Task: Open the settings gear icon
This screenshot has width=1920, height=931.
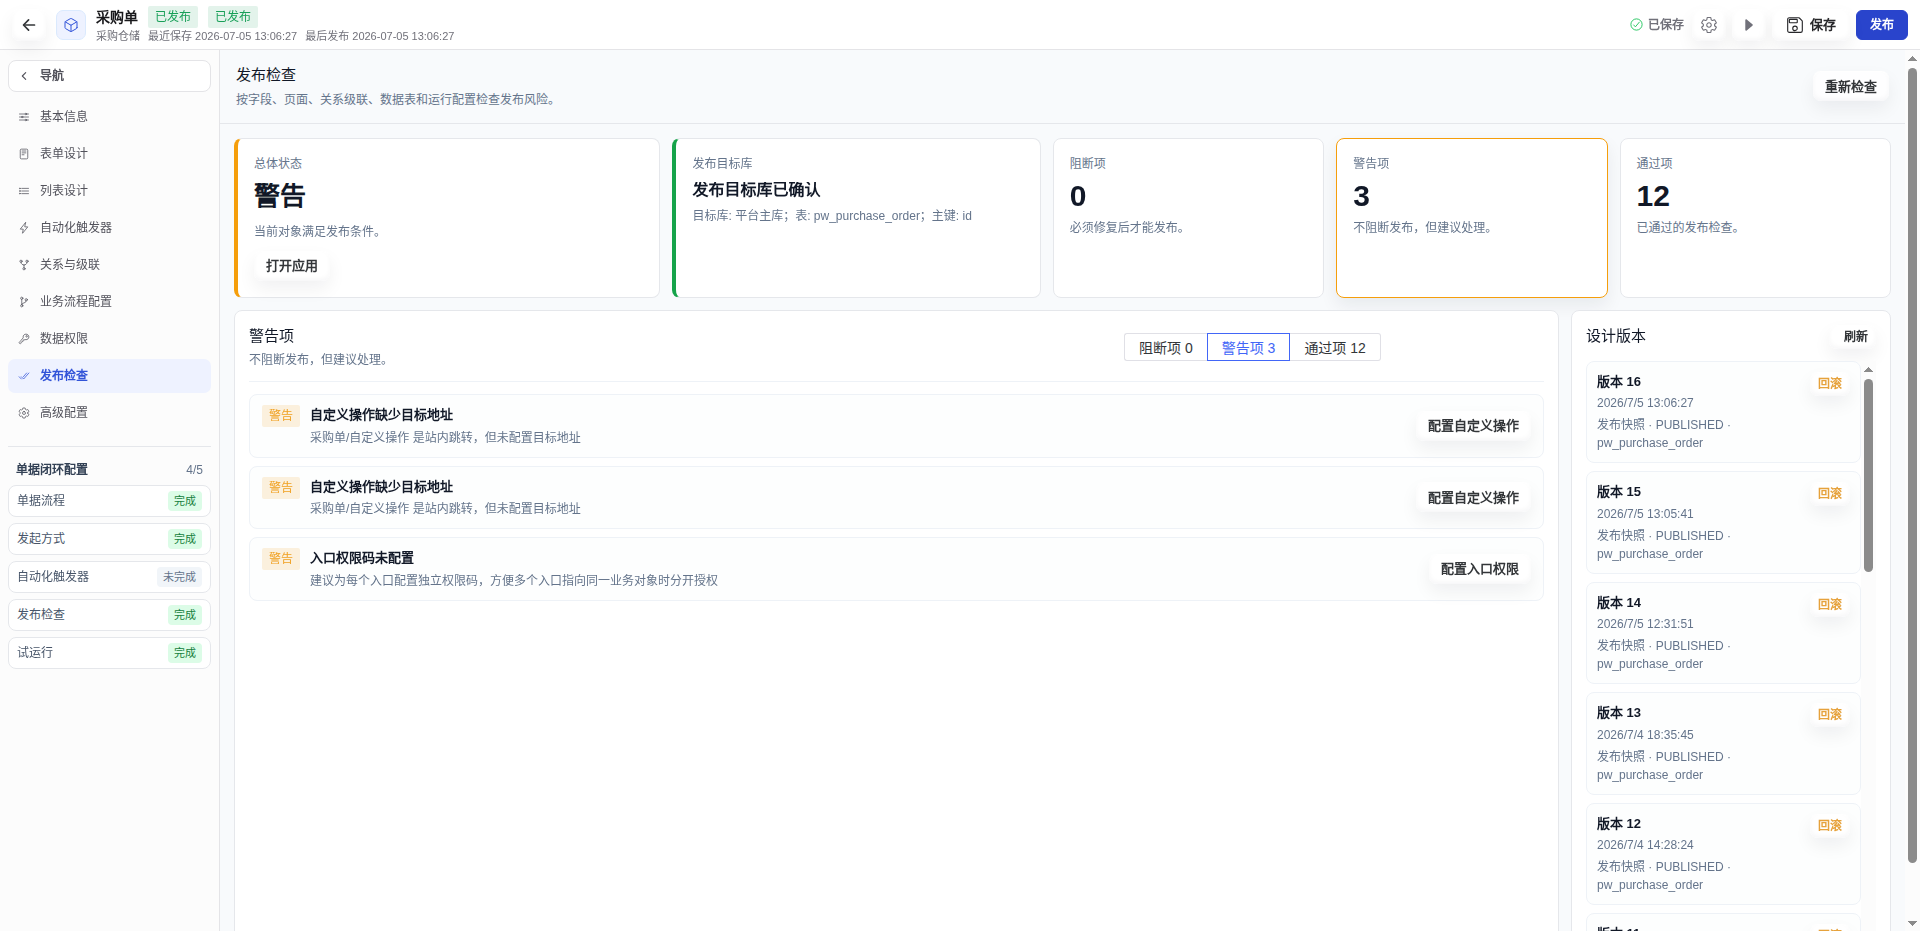Action: click(x=1709, y=25)
